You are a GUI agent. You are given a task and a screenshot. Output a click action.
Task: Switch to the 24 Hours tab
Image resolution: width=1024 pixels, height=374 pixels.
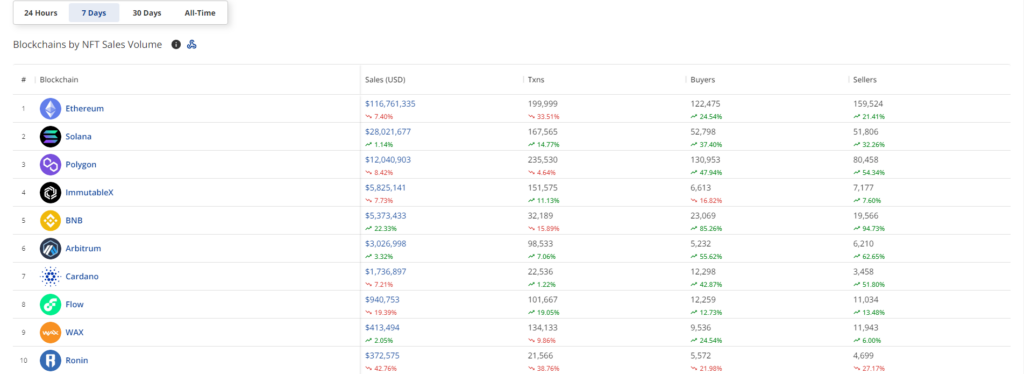pyautogui.click(x=40, y=13)
